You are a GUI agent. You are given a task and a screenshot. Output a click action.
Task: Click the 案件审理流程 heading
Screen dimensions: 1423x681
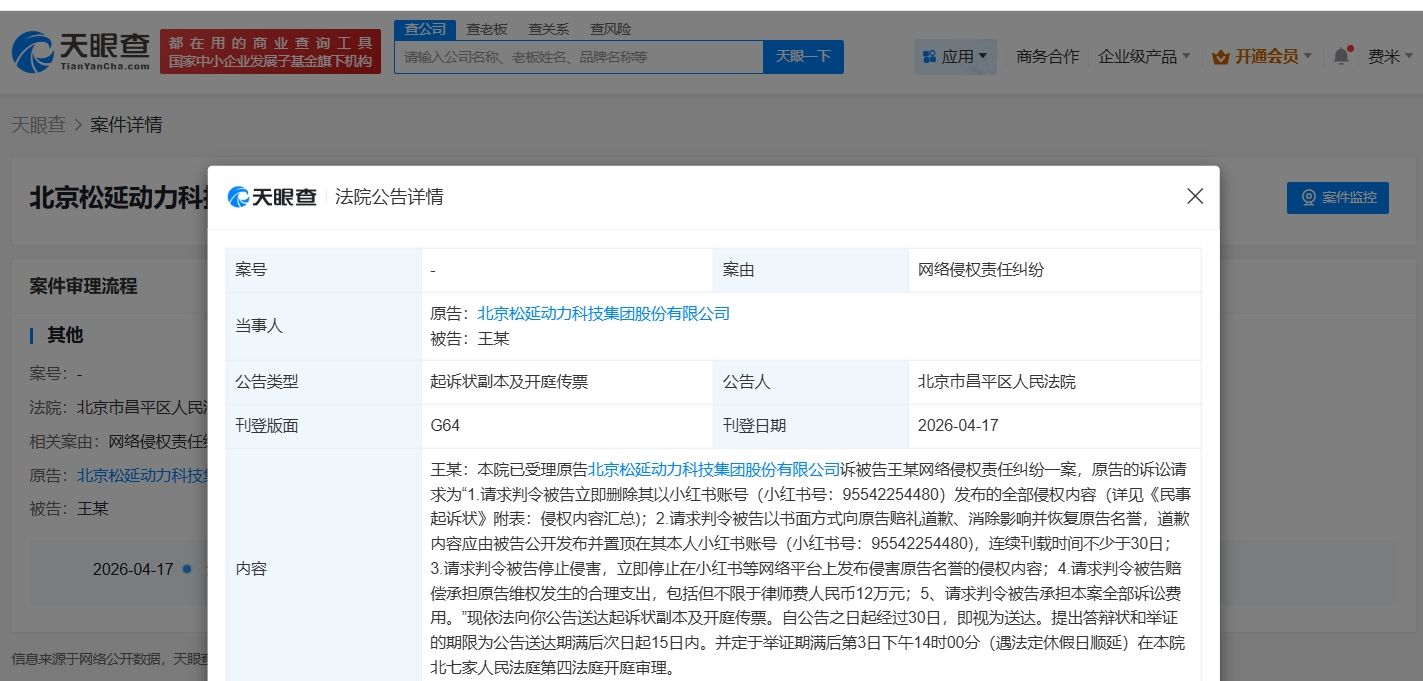pyautogui.click(x=83, y=286)
